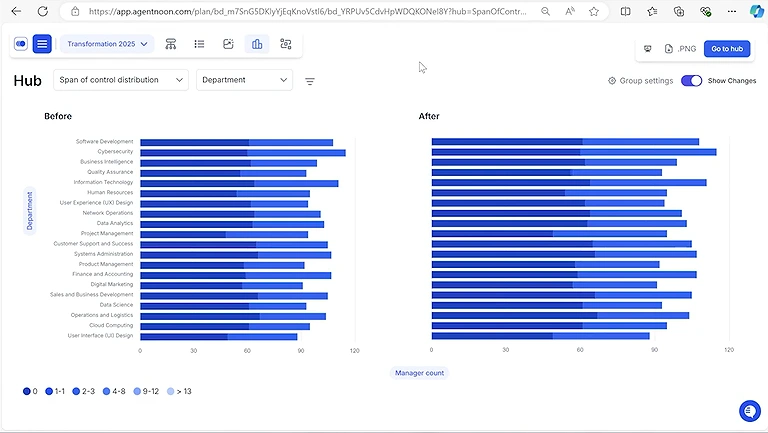Click User Experience (UX) Design label

coord(96,203)
